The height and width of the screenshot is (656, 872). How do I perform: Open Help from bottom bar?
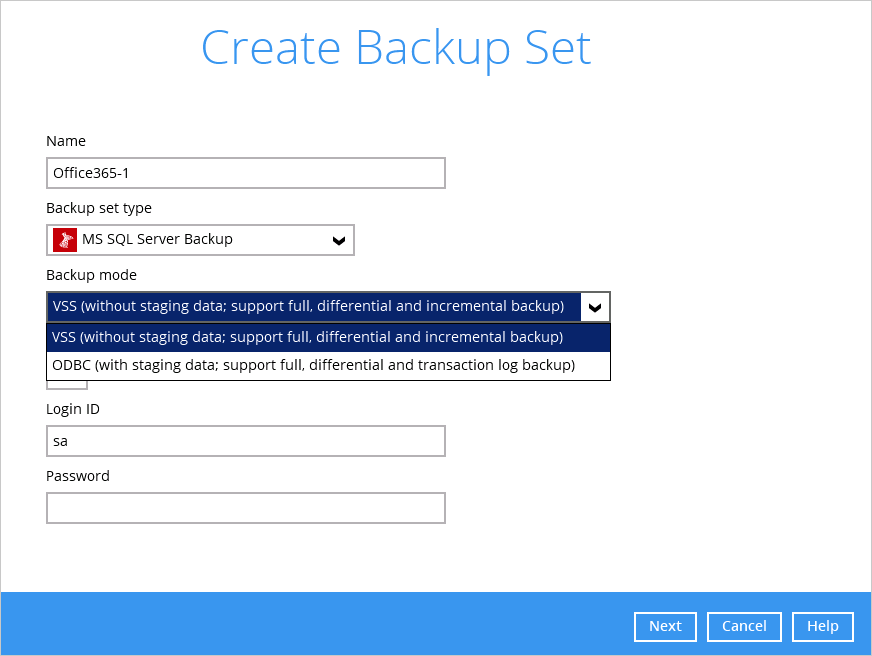[823, 627]
